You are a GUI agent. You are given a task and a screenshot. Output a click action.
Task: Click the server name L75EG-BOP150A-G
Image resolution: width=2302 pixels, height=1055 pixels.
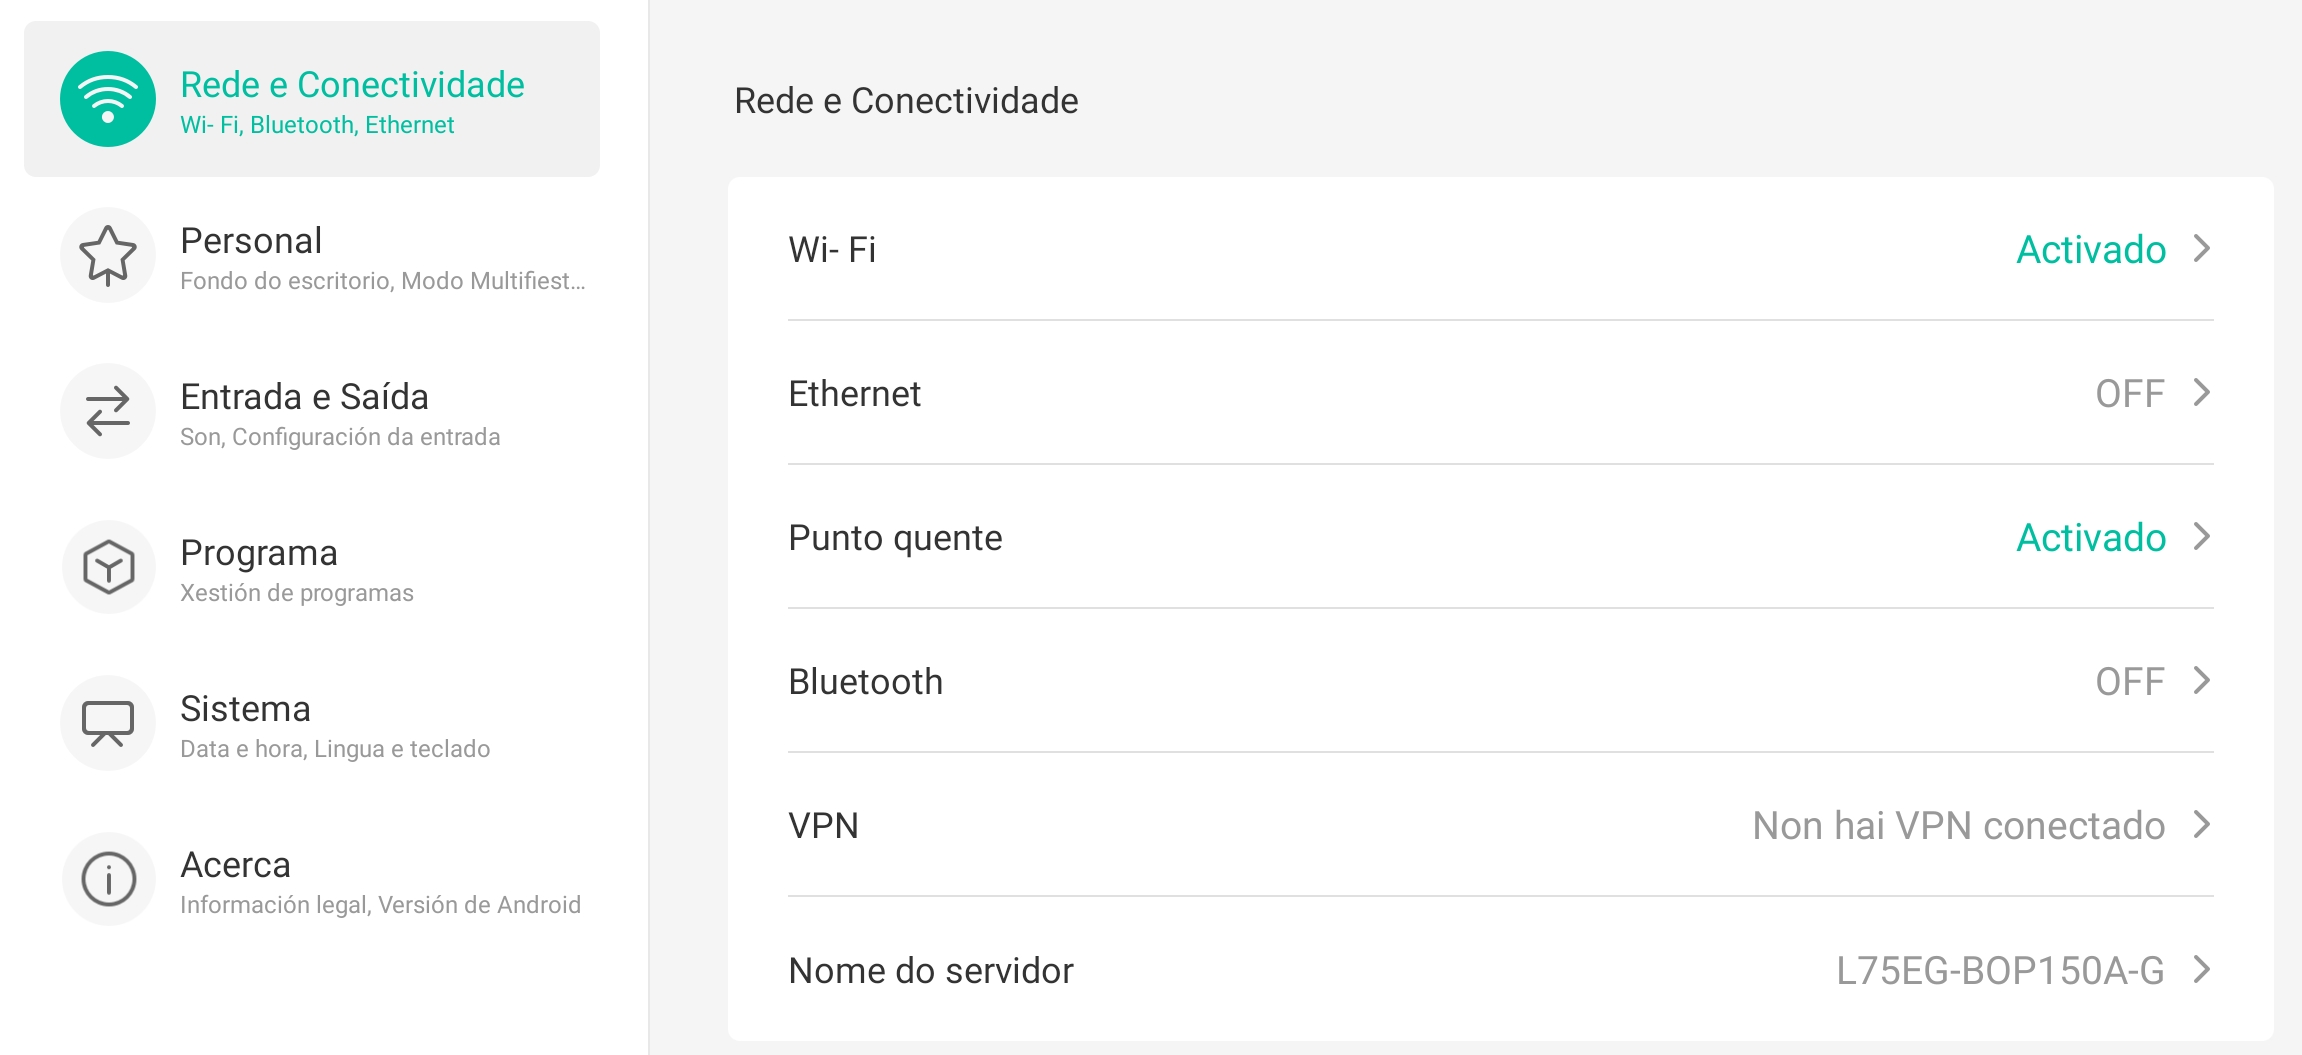(2000, 971)
